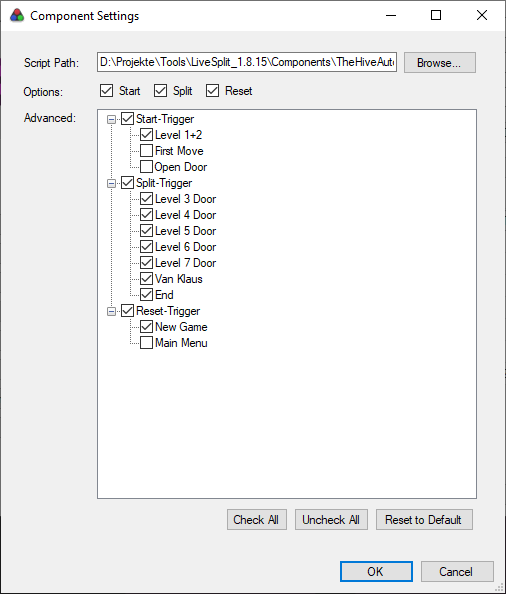
Task: Click into the Script Path field
Action: click(247, 62)
